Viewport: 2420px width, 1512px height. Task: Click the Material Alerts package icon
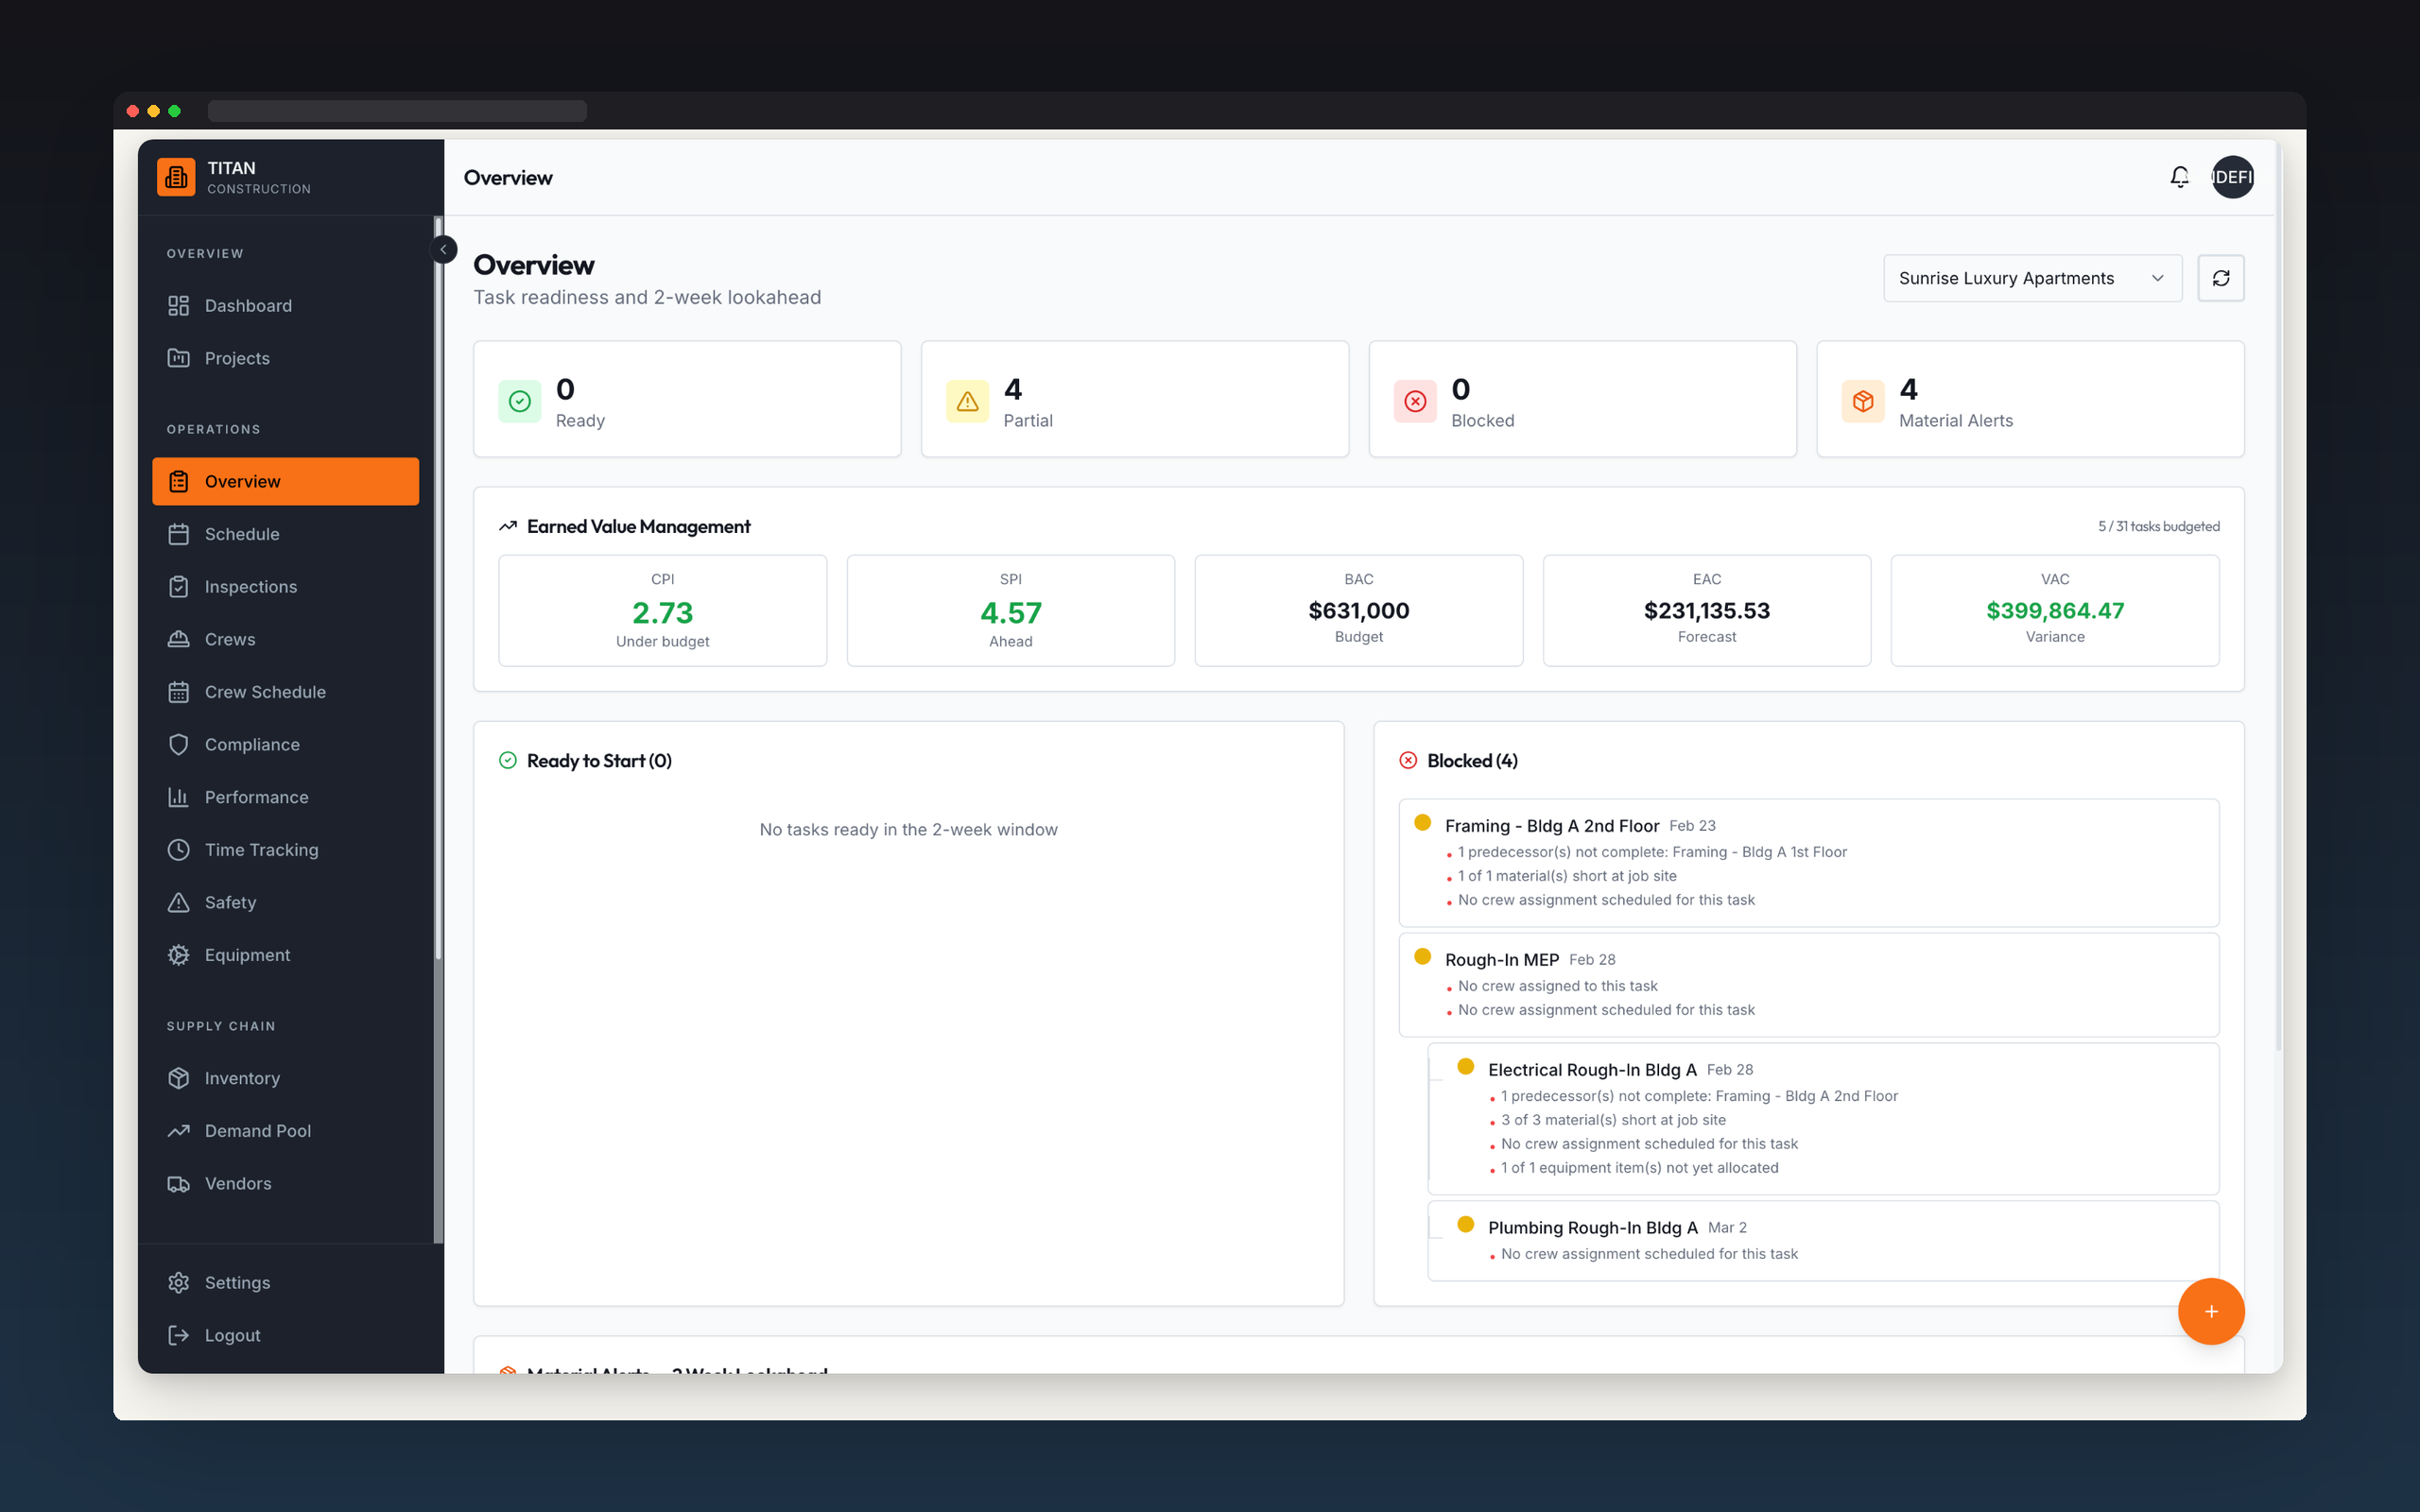[x=1863, y=401]
